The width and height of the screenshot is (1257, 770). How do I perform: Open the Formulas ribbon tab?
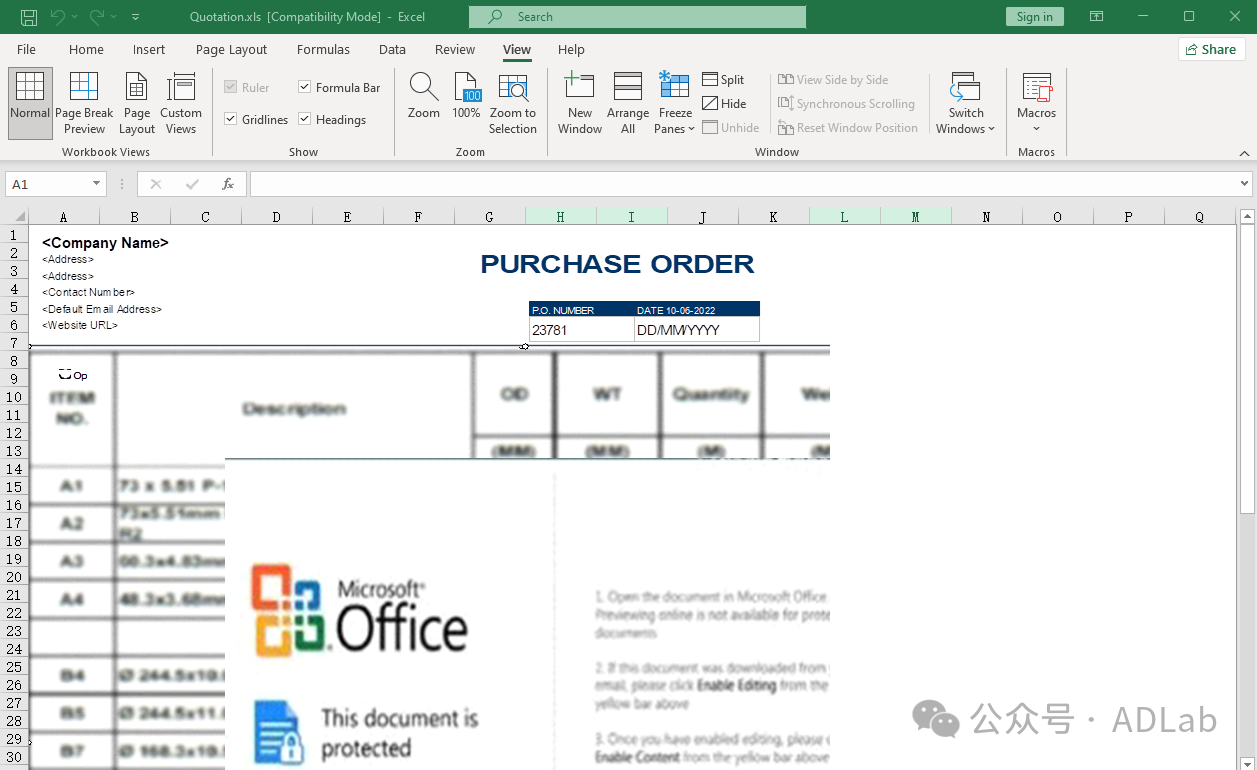click(x=323, y=49)
